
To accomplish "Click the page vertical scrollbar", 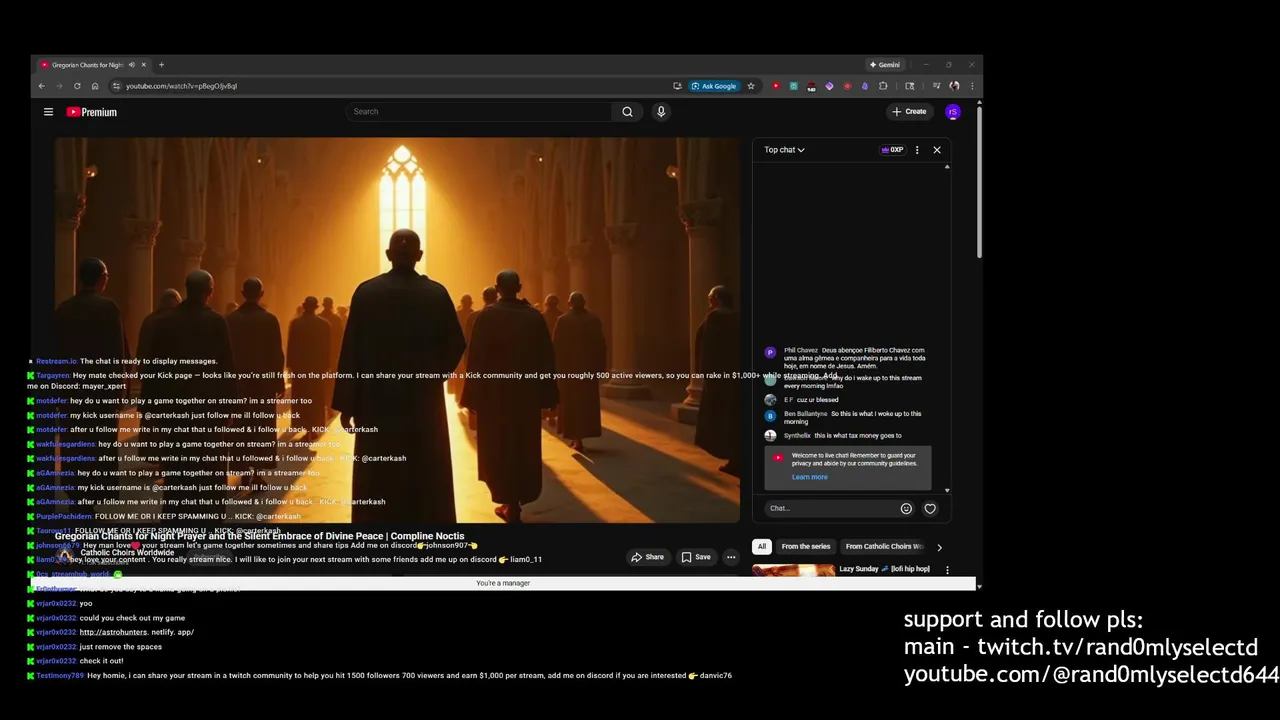I will (979, 180).
